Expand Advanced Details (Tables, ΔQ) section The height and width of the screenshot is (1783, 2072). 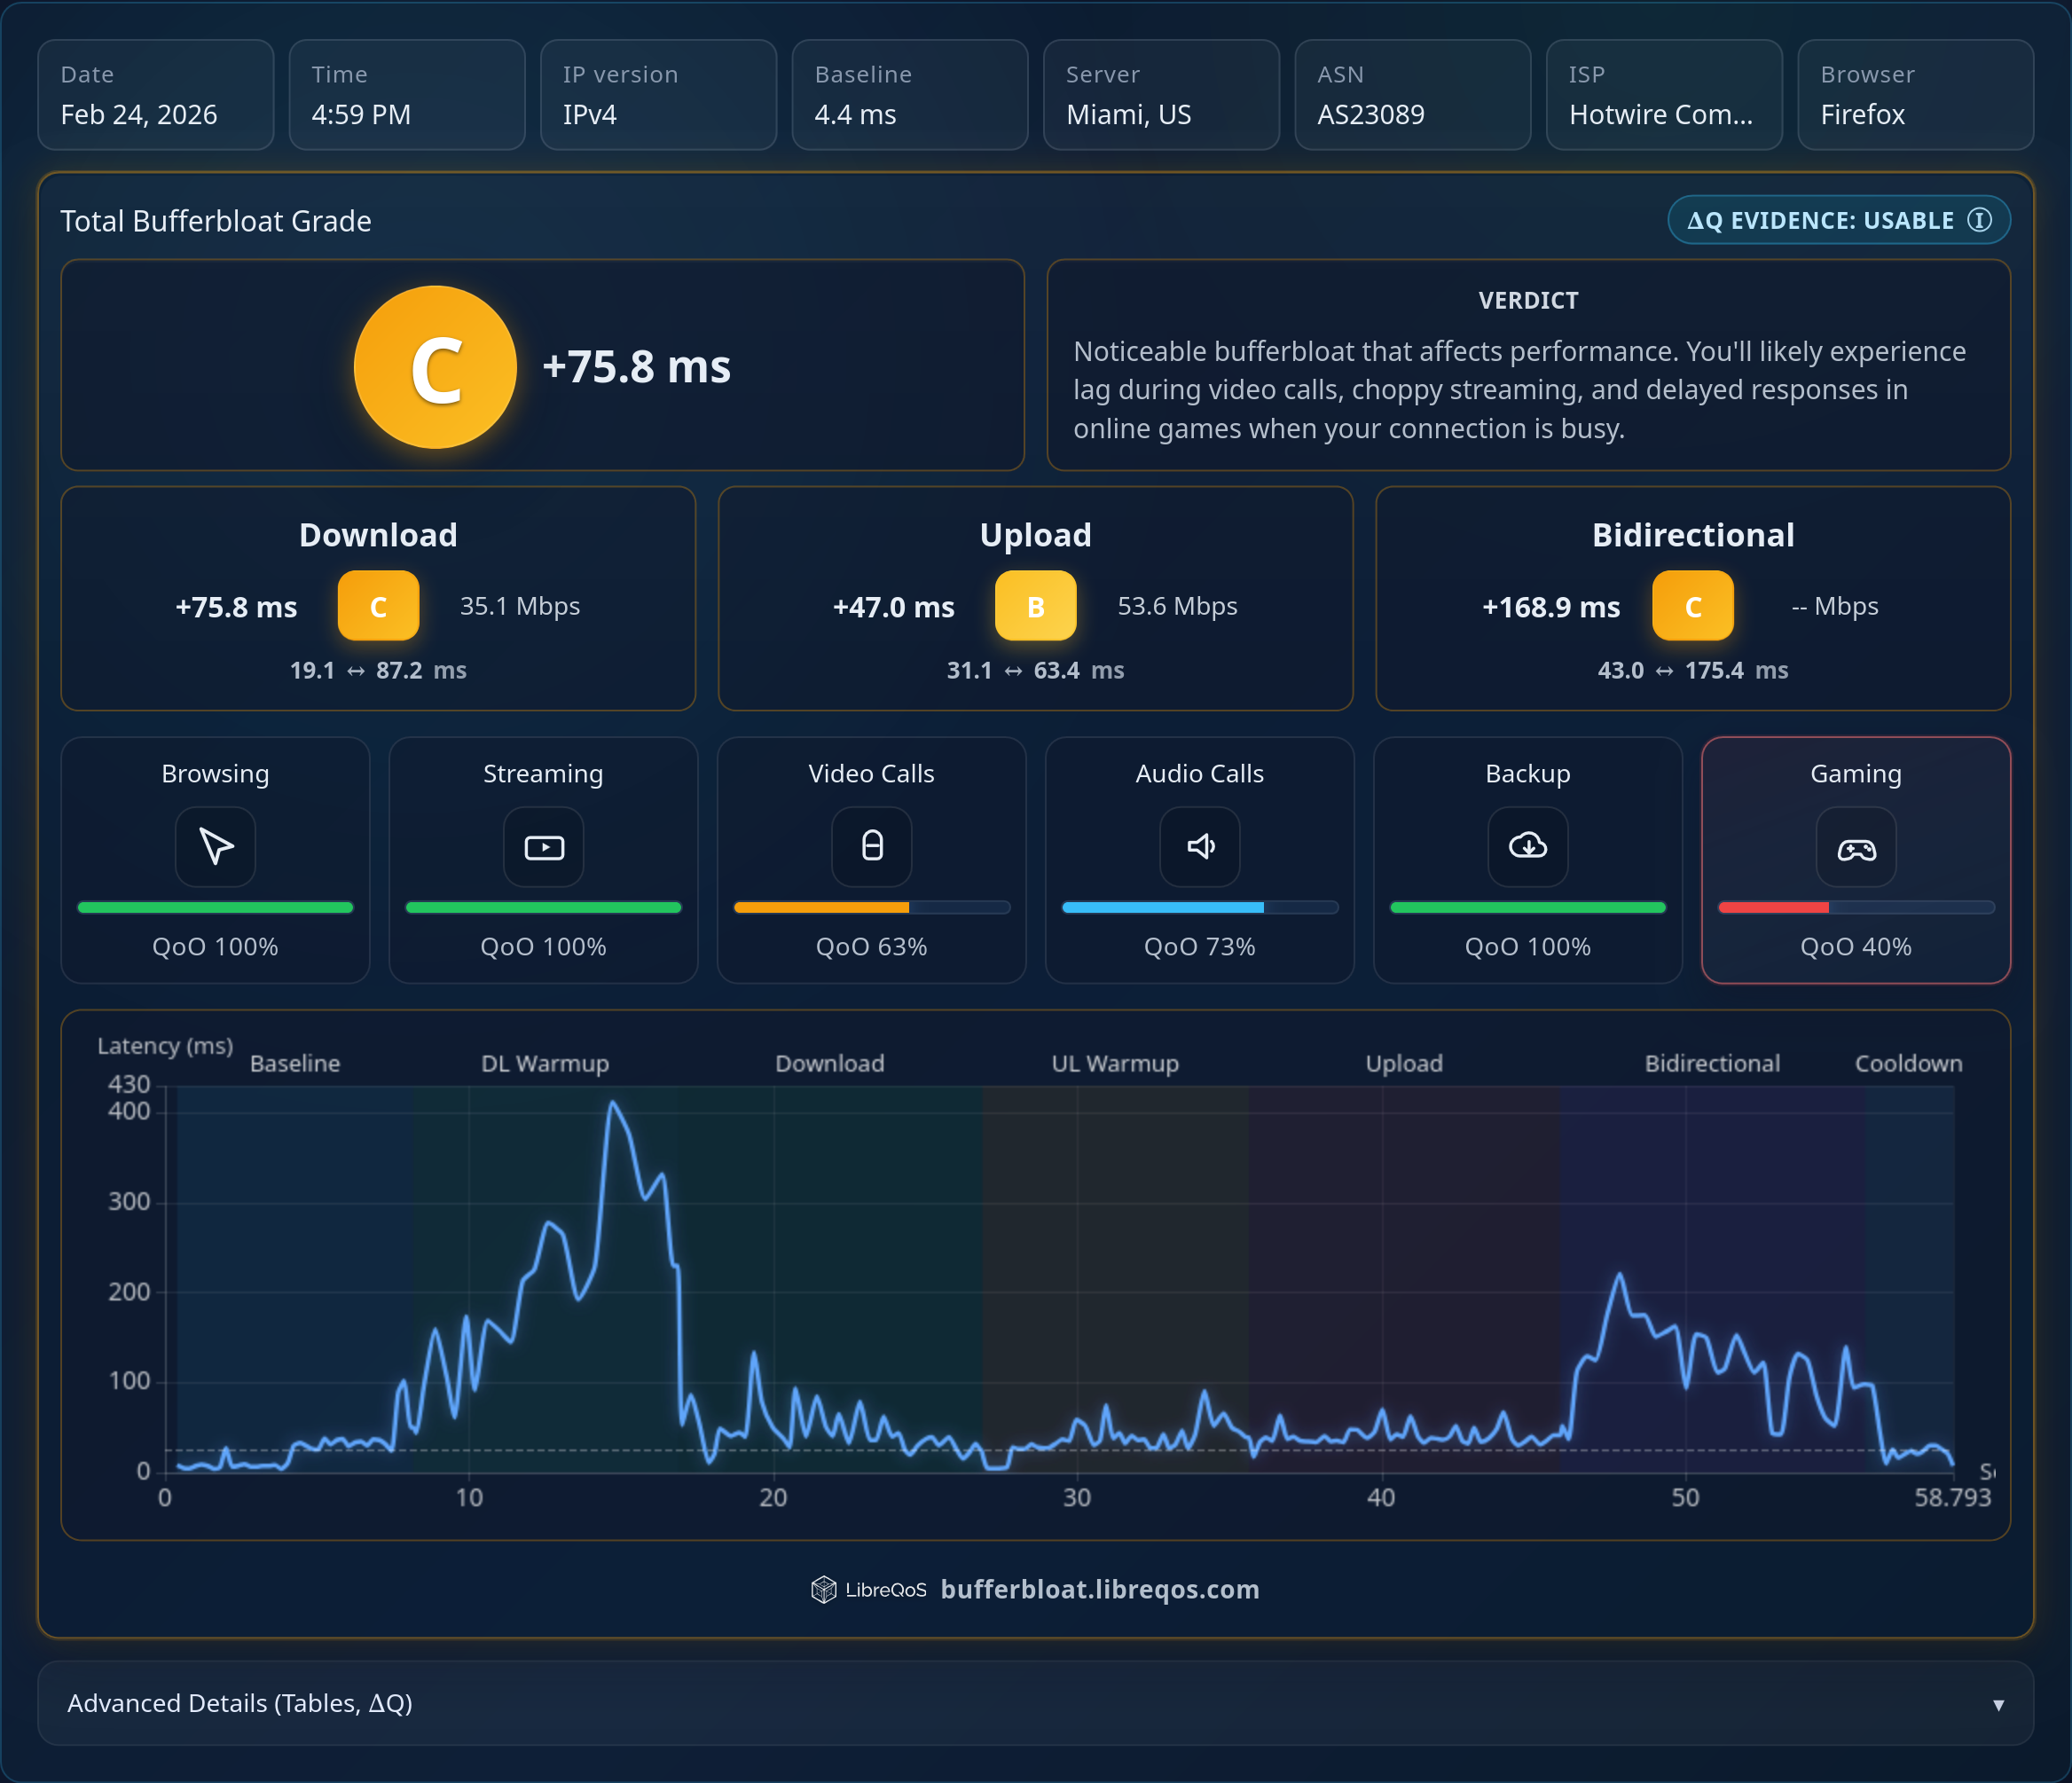(240, 1703)
